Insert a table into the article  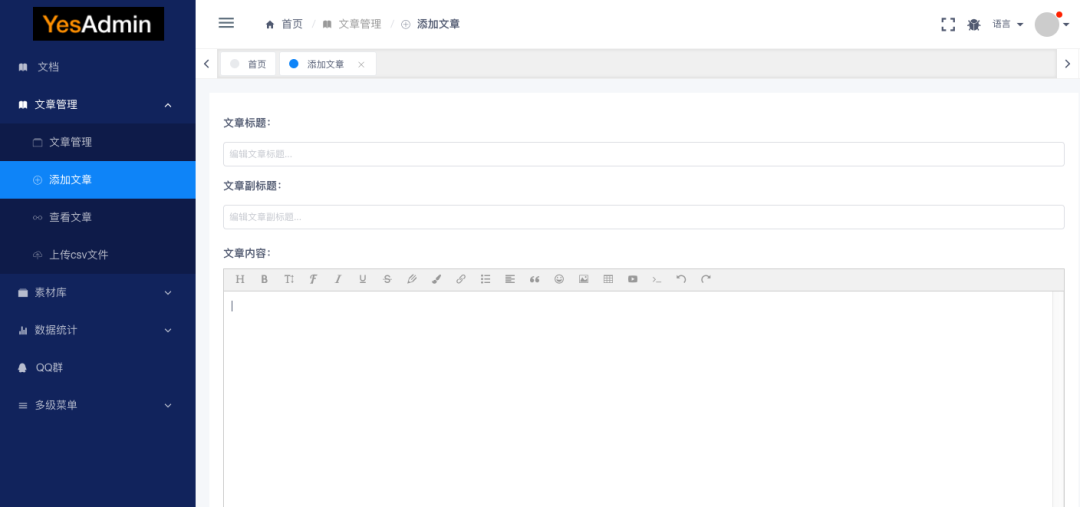tap(608, 279)
